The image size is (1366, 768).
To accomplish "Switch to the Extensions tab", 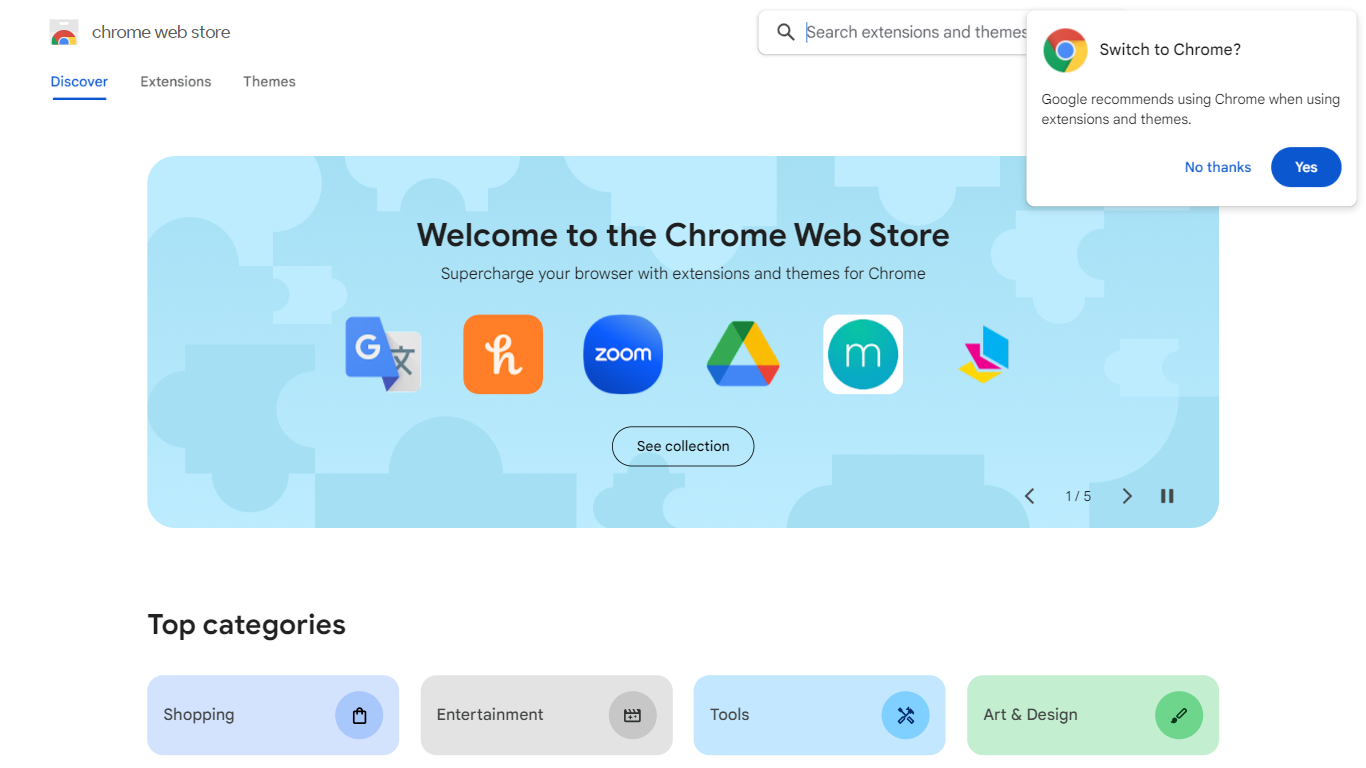I will (176, 82).
